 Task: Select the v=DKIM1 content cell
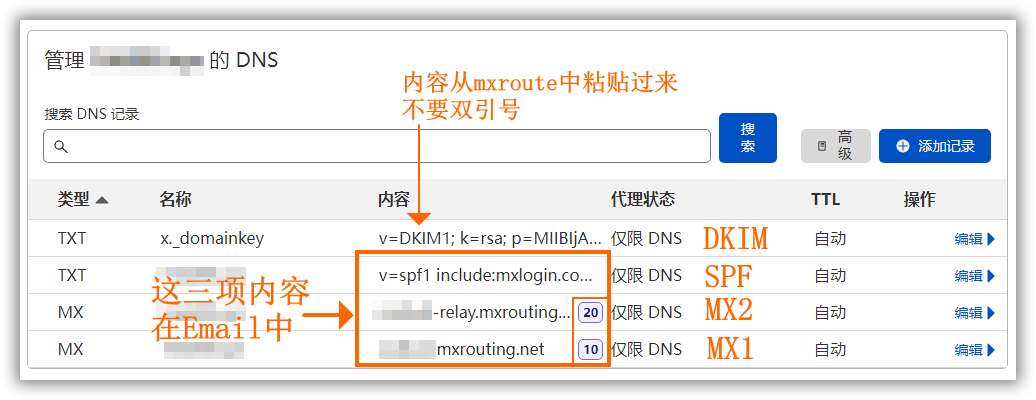pyautogui.click(x=490, y=239)
